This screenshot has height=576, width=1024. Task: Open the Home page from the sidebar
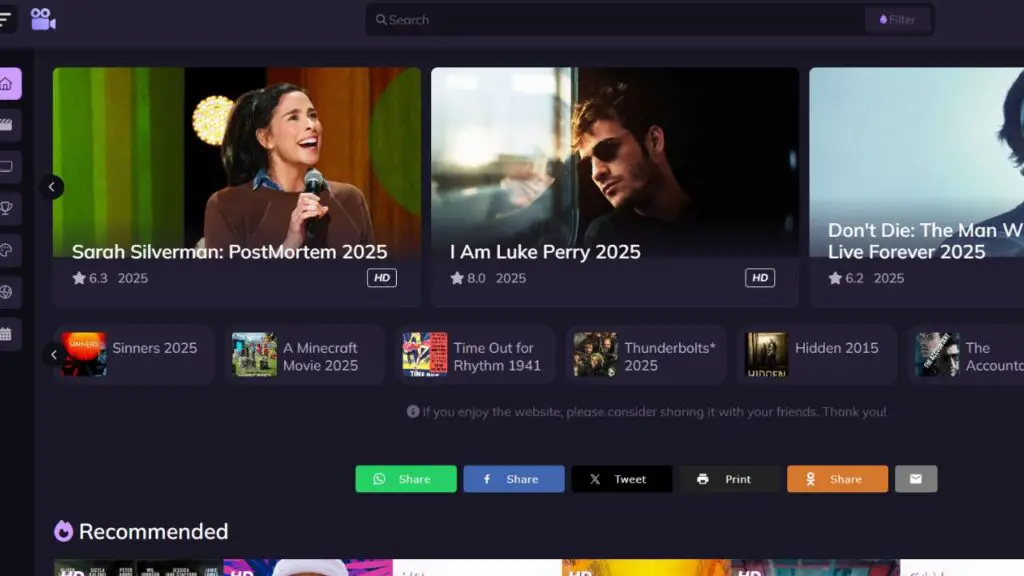click(8, 84)
